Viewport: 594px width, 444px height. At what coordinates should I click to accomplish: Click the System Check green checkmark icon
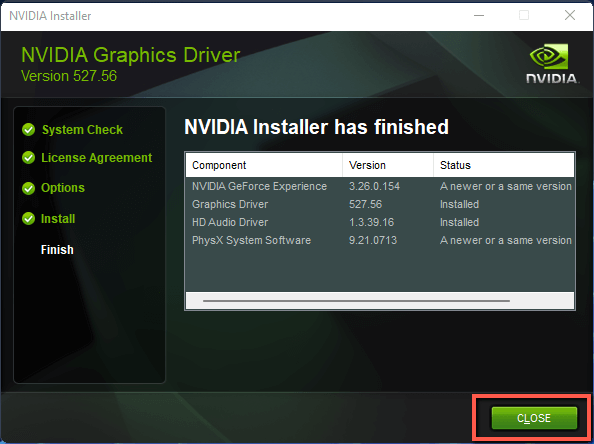click(28, 130)
